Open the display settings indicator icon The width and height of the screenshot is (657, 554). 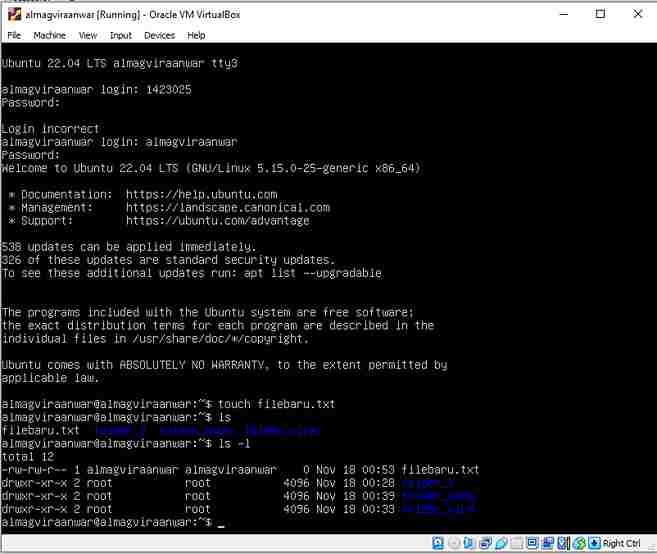[x=532, y=543]
